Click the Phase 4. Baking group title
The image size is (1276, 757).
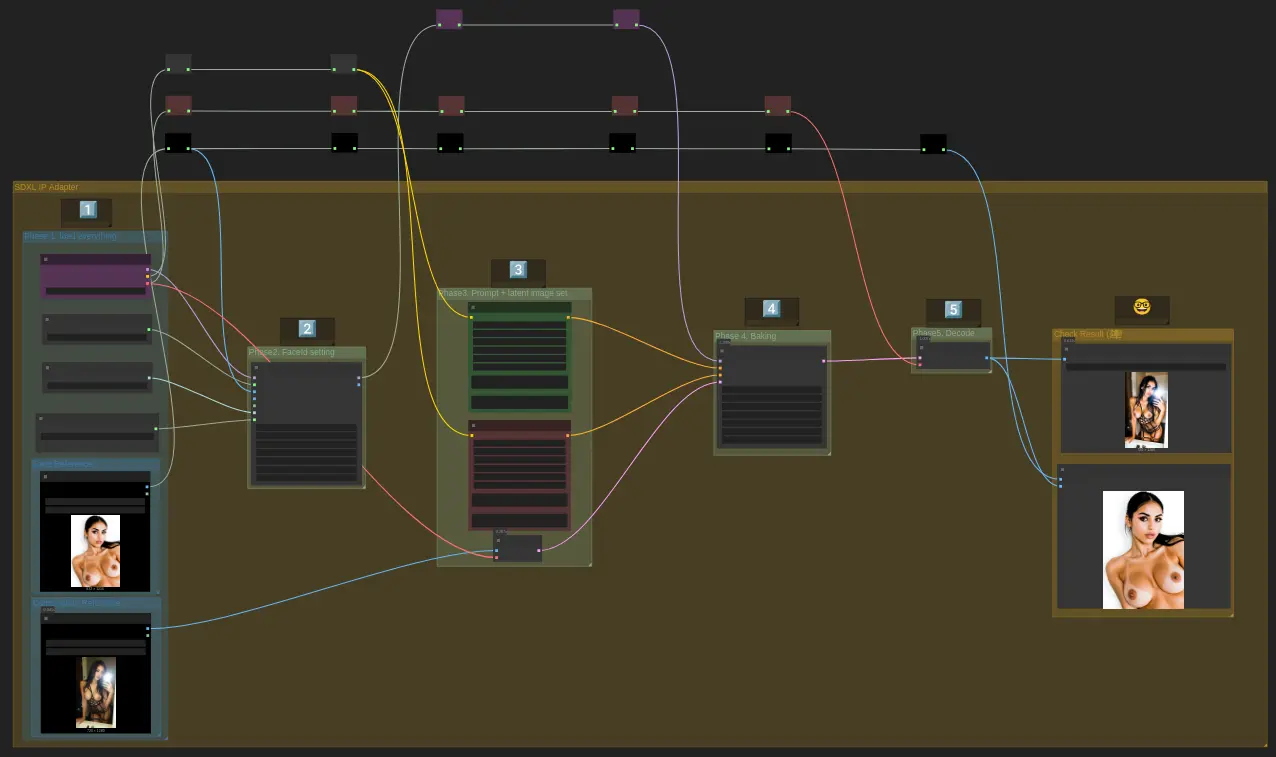pyautogui.click(x=745, y=336)
